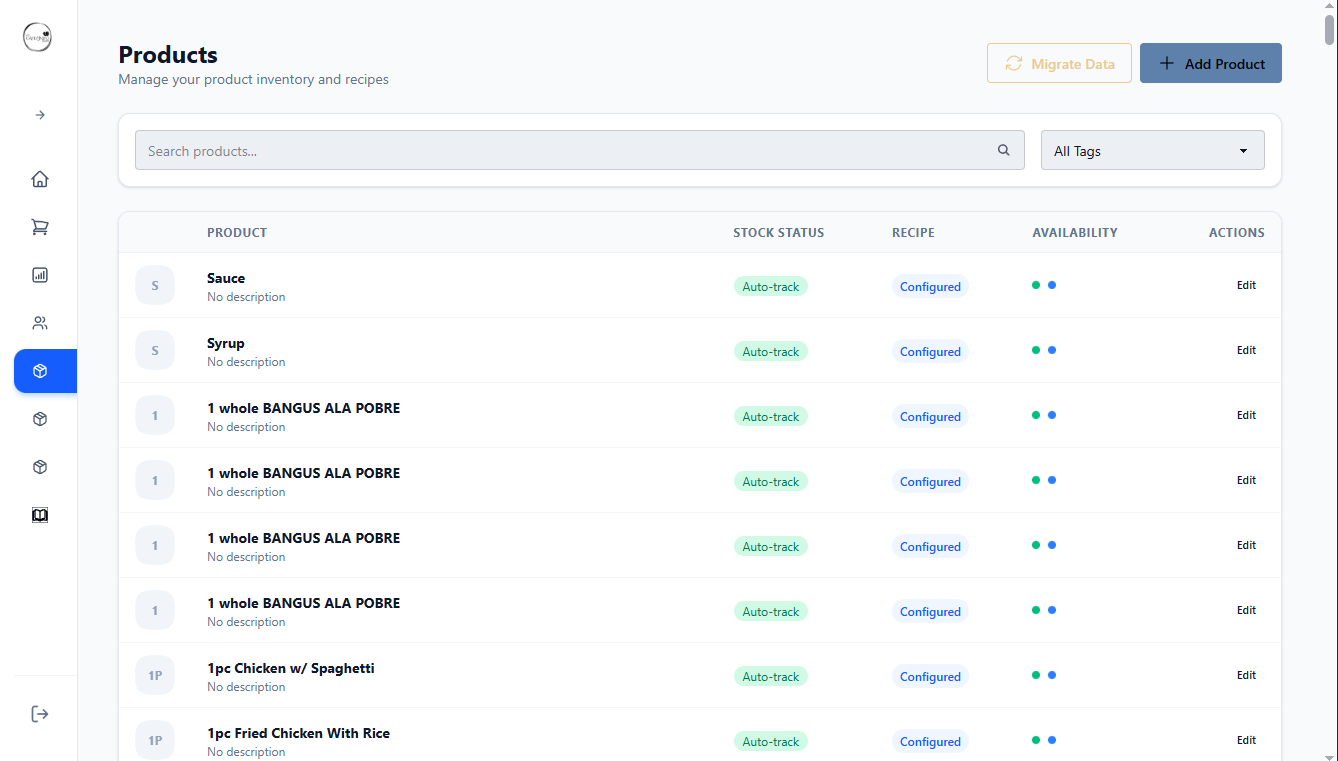Screen dimensions: 1338x761
Task: Click the blue availability dot in Sauce row
Action: 1052,285
